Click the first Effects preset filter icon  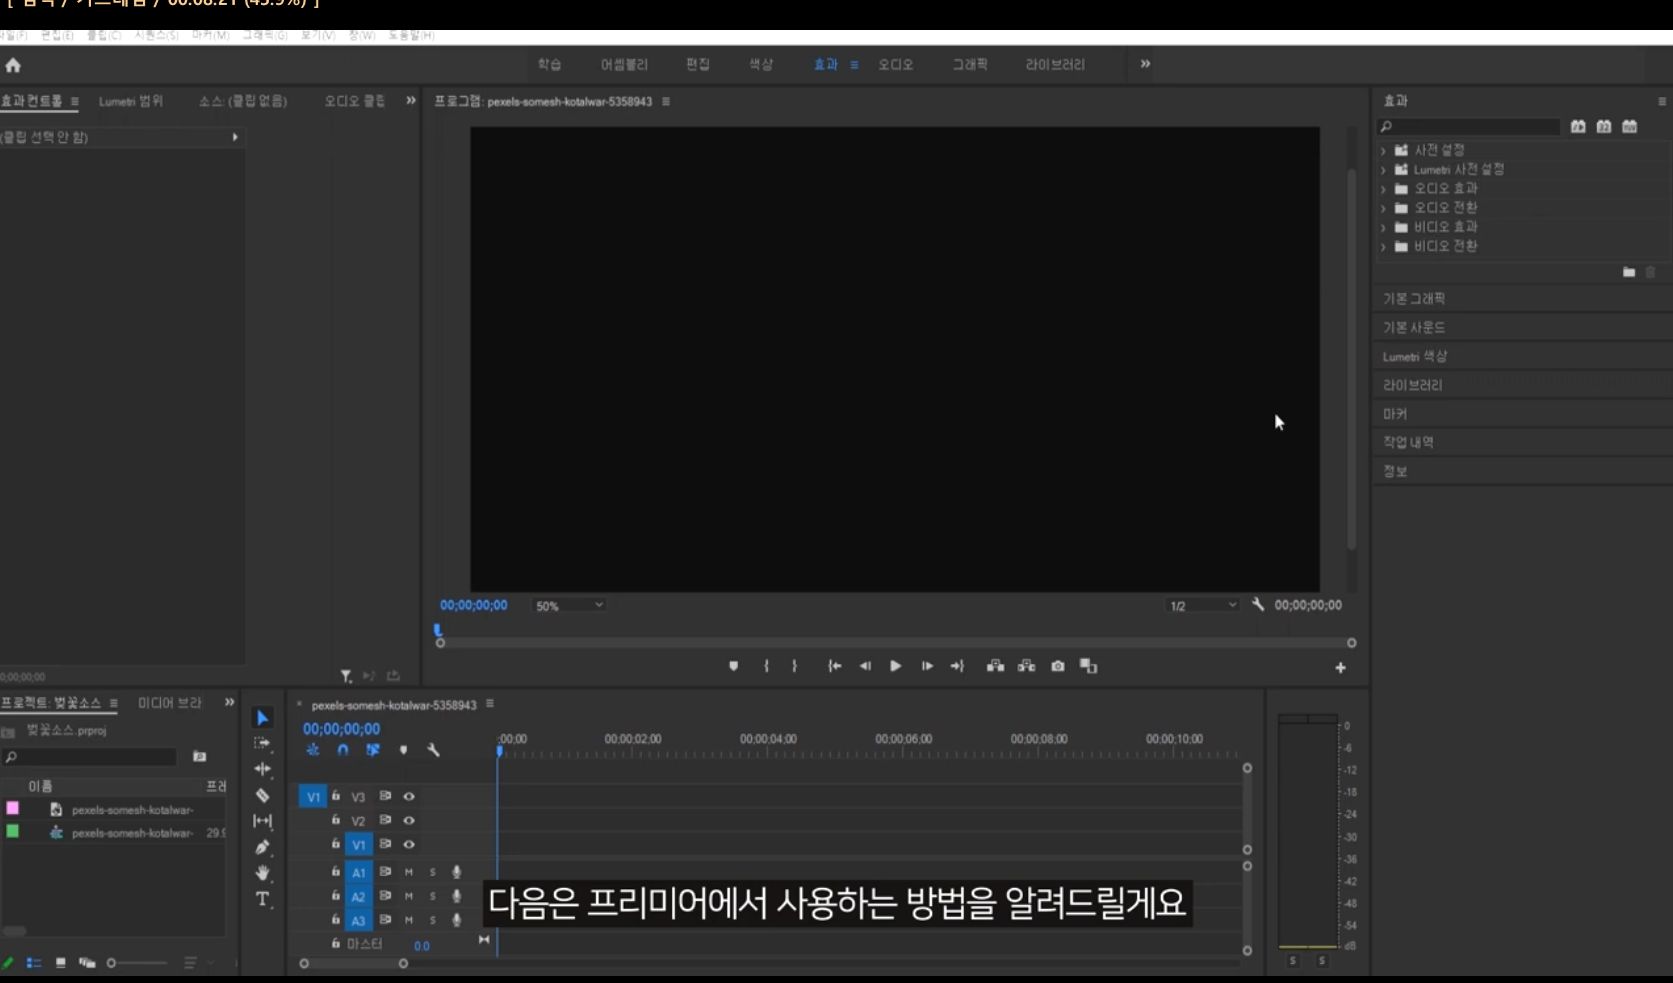(1578, 126)
